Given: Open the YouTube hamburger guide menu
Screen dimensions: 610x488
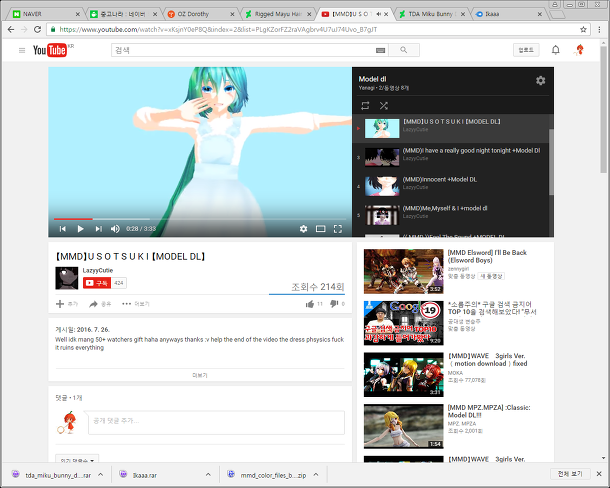Looking at the screenshot, I should click(x=22, y=50).
